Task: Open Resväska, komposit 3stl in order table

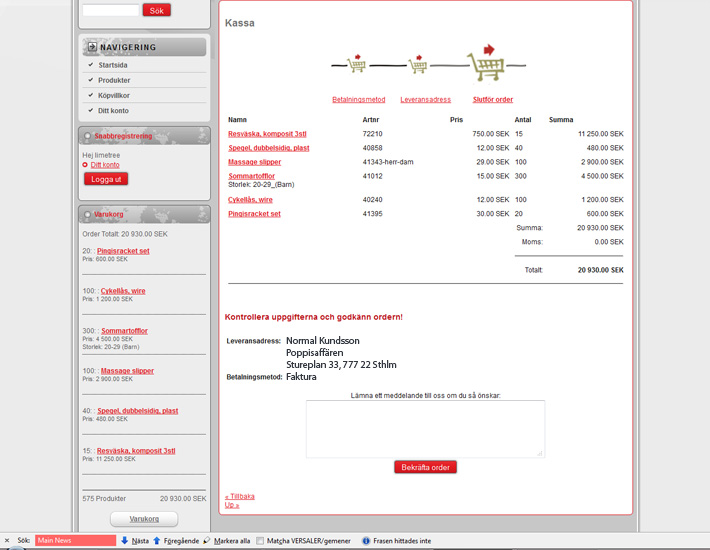Action: pyautogui.click(x=267, y=134)
